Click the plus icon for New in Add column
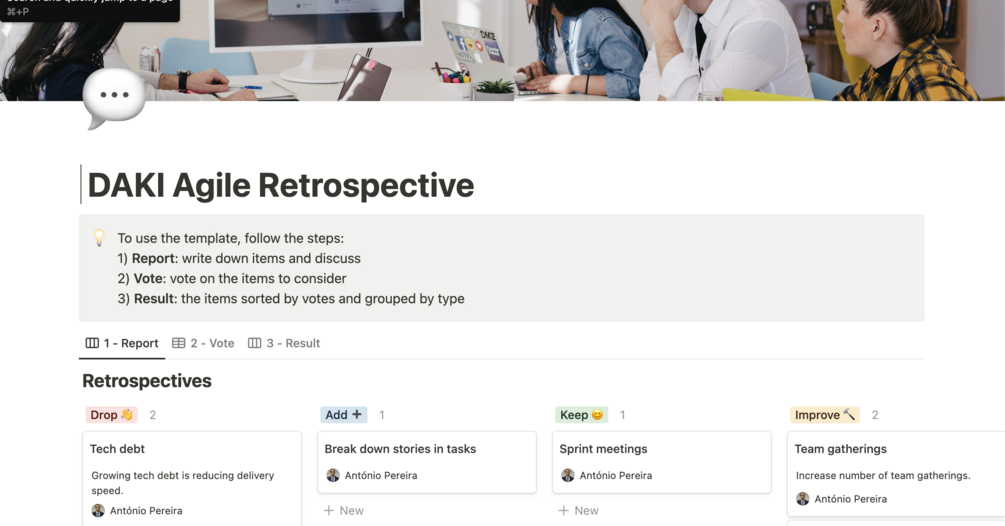 [x=329, y=511]
